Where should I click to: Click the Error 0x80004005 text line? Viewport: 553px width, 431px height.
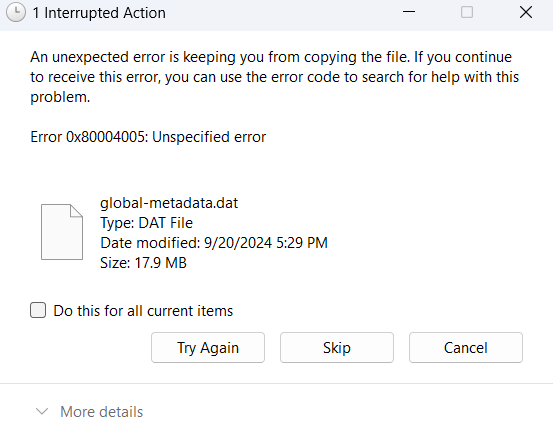point(148,137)
